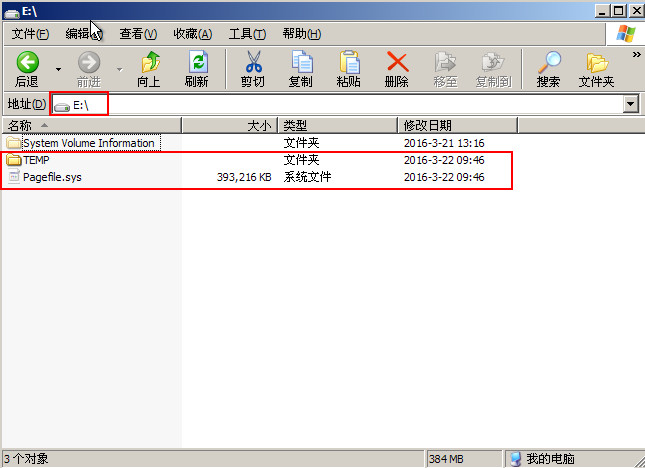This screenshot has height=468, width=645.
Task: Select the System Volume Information name
Action: coord(89,143)
